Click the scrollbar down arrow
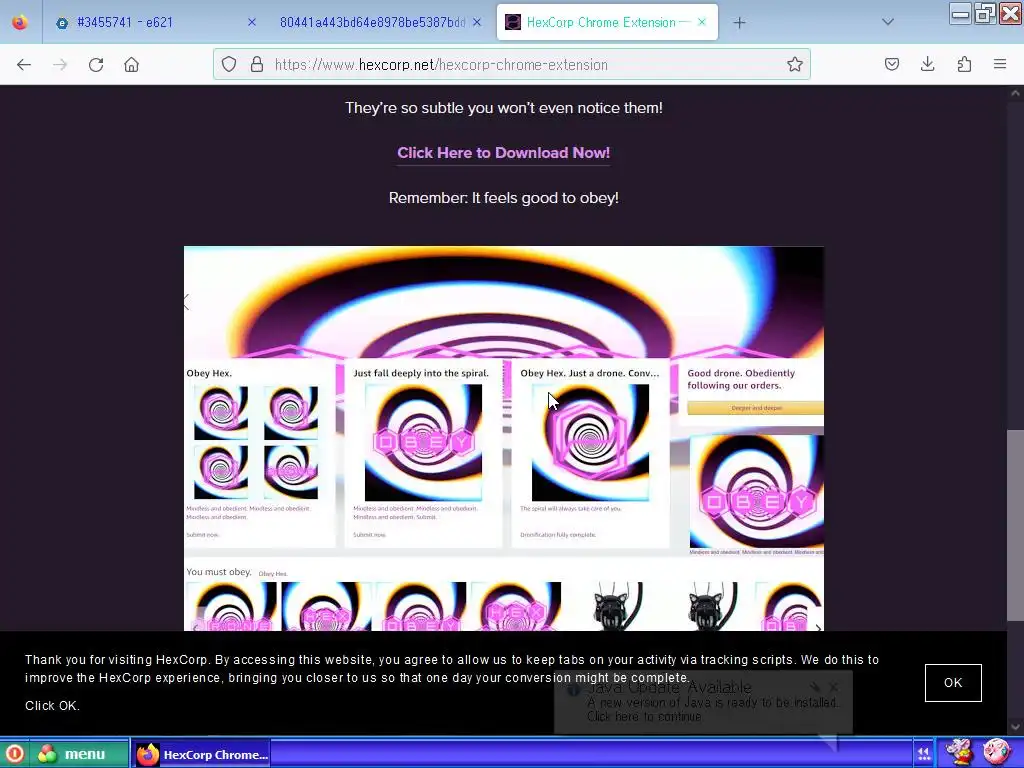 click(1016, 726)
